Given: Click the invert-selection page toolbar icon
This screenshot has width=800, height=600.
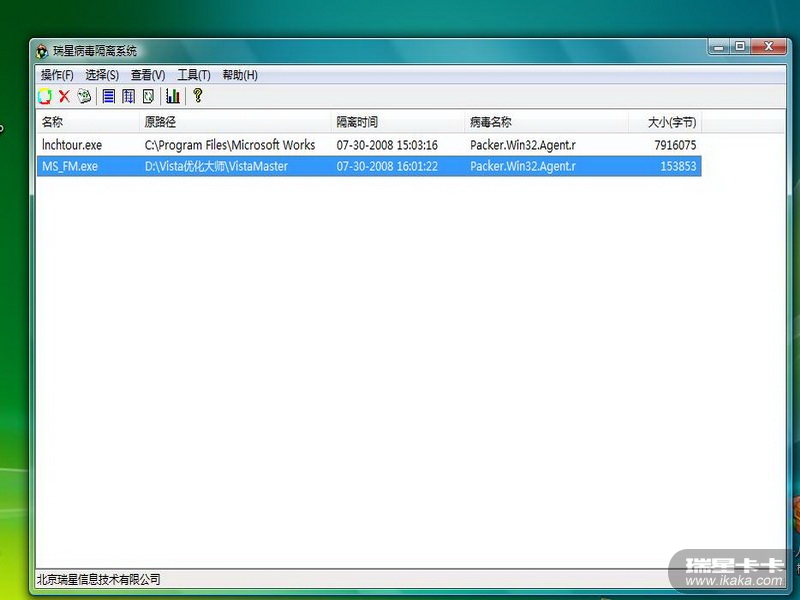Looking at the screenshot, I should (x=148, y=96).
